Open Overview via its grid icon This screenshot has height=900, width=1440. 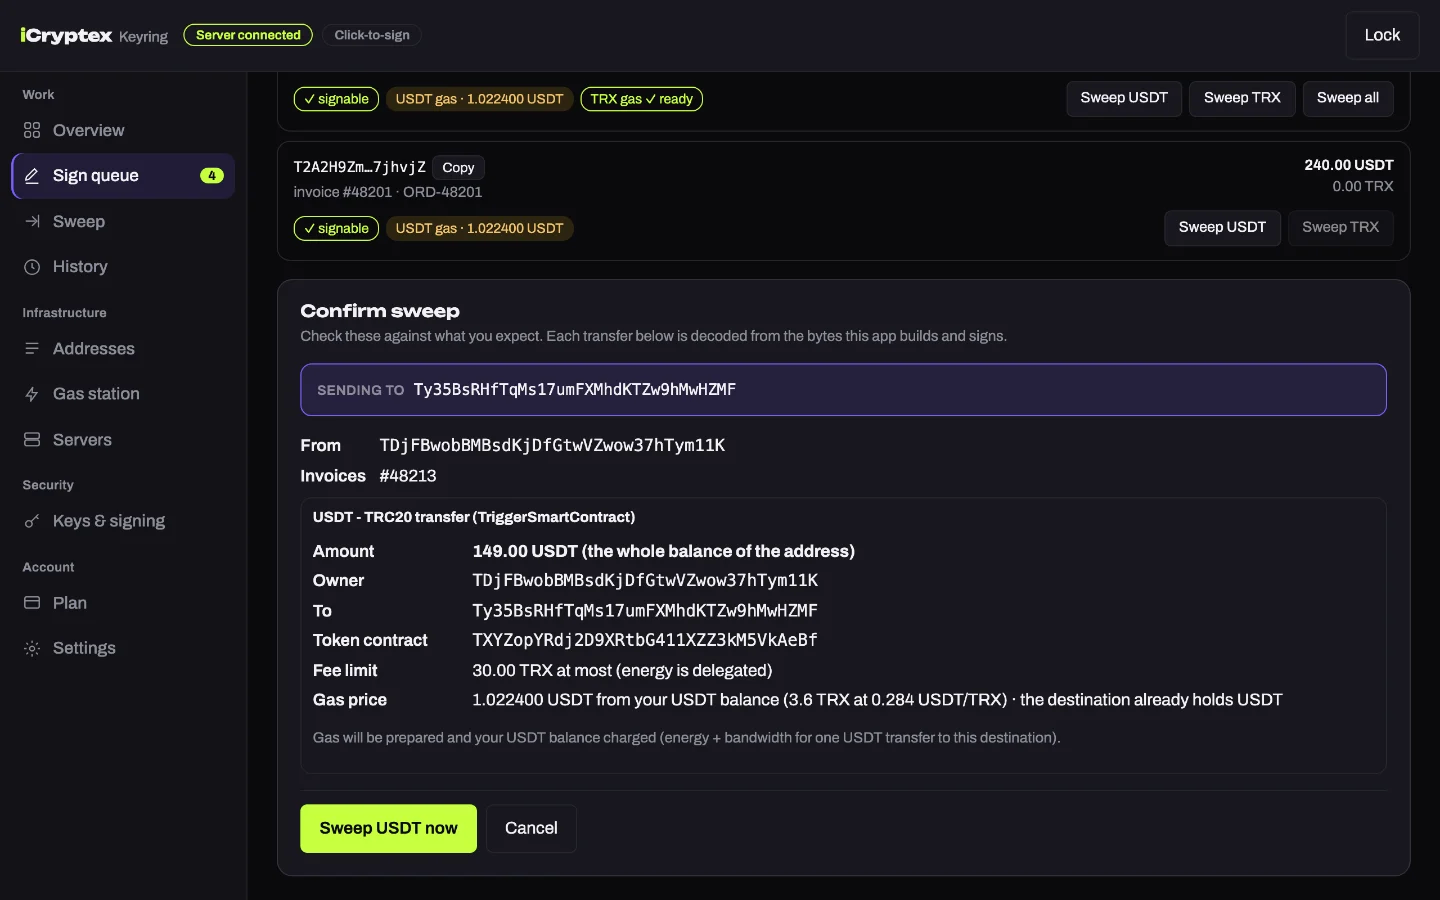tap(32, 130)
